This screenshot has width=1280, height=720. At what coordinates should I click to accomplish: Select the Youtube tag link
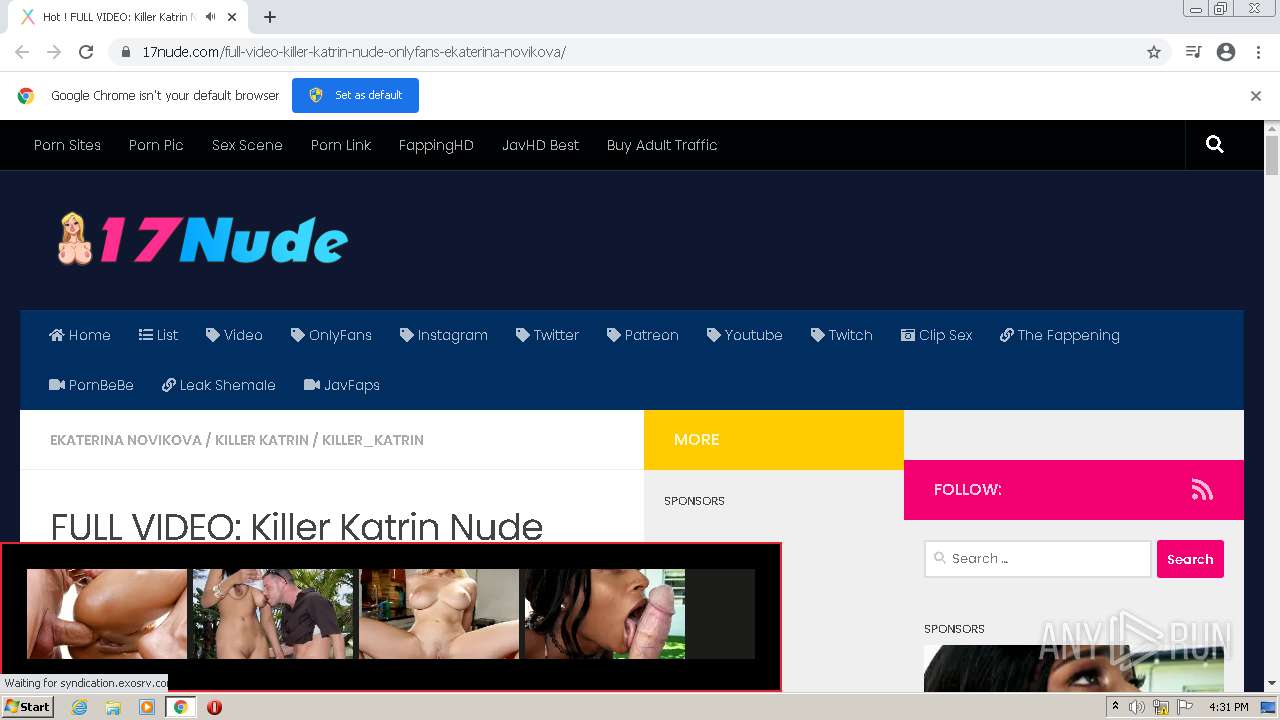[745, 335]
